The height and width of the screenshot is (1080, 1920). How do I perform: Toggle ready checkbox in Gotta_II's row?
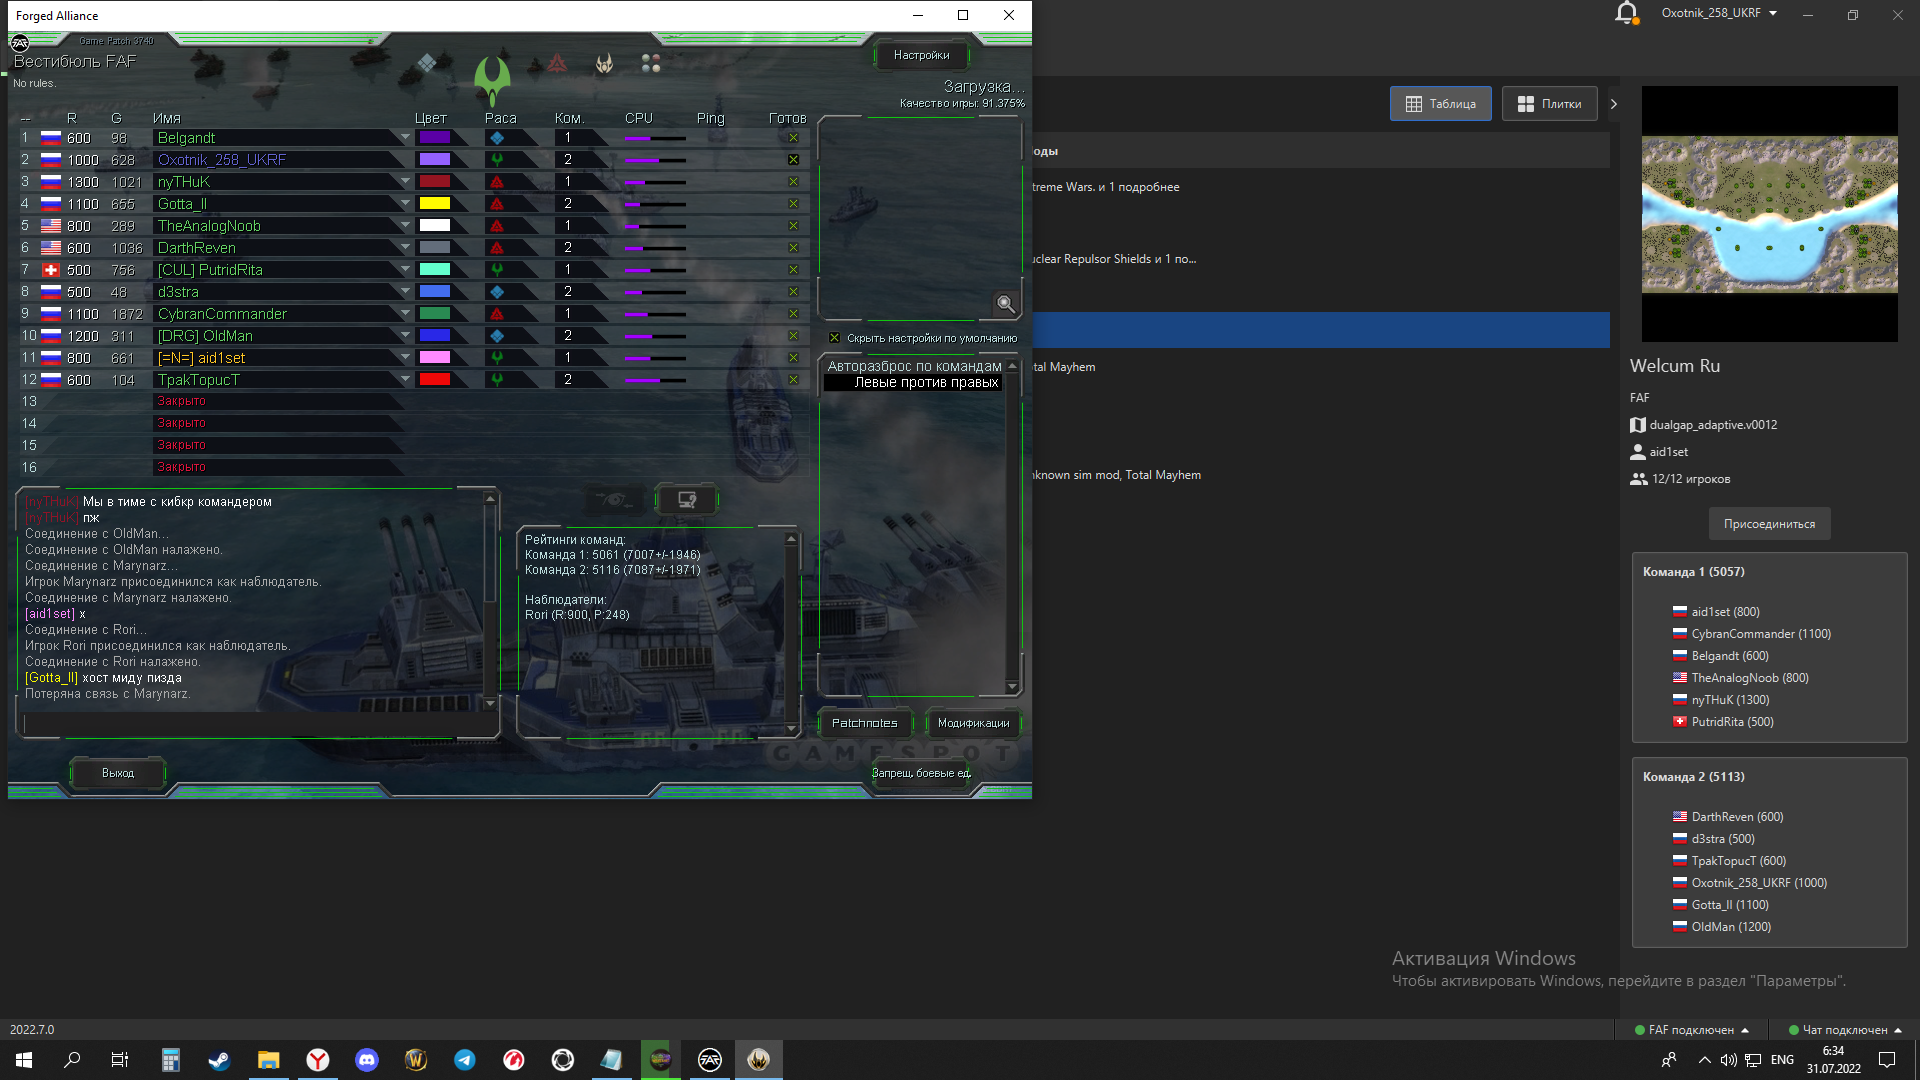coord(793,204)
